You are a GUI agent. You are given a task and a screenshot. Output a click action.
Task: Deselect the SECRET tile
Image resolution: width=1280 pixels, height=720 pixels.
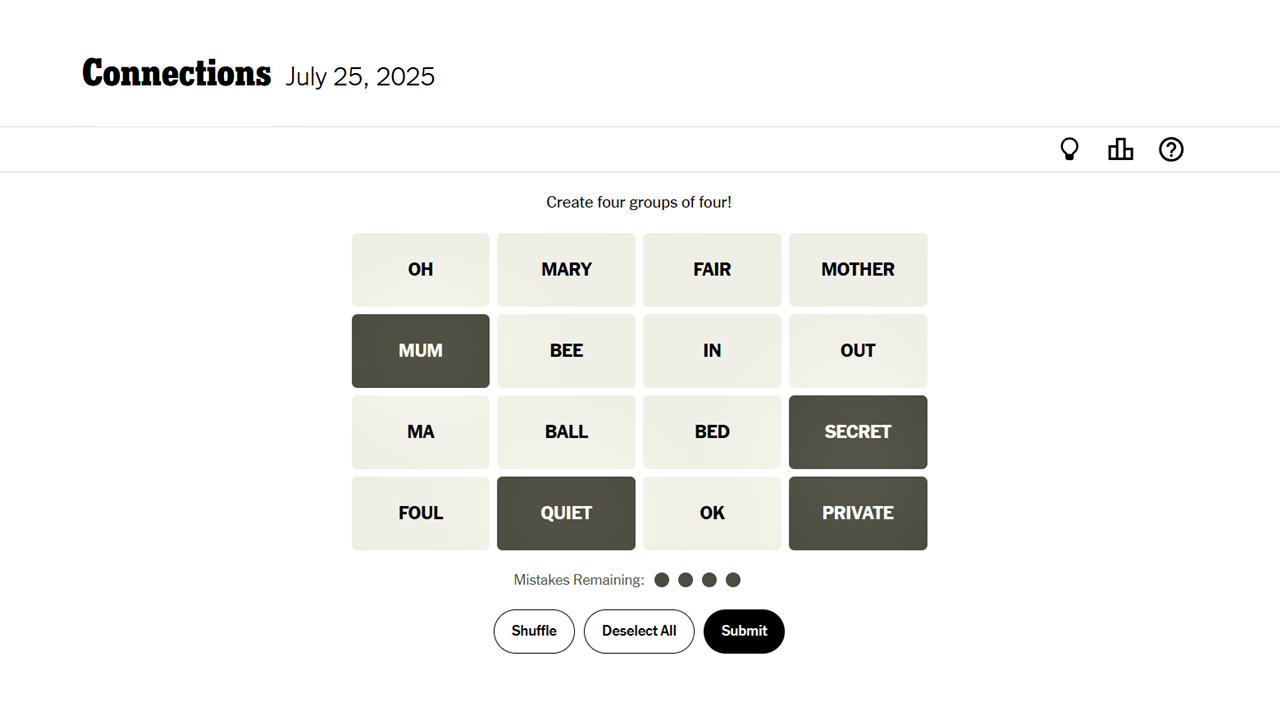click(857, 432)
